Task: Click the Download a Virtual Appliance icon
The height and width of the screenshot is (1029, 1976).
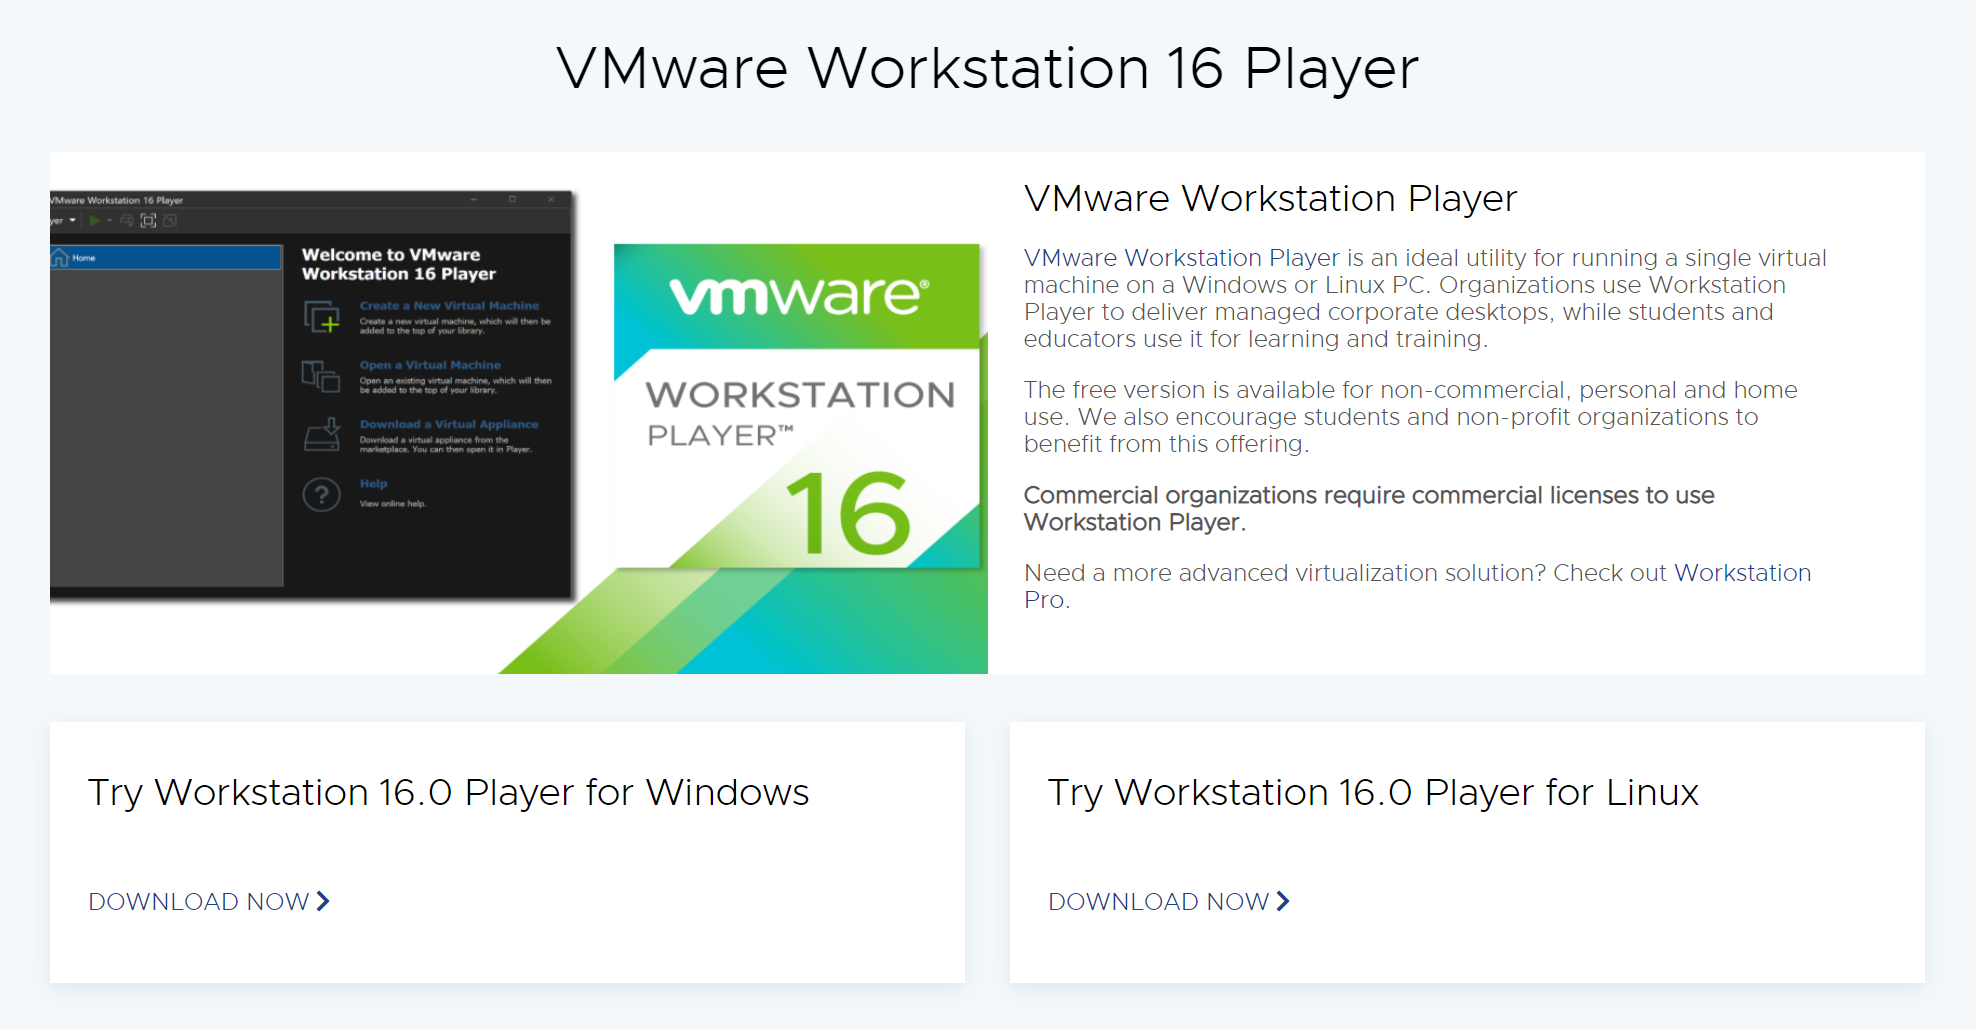Action: tap(322, 435)
